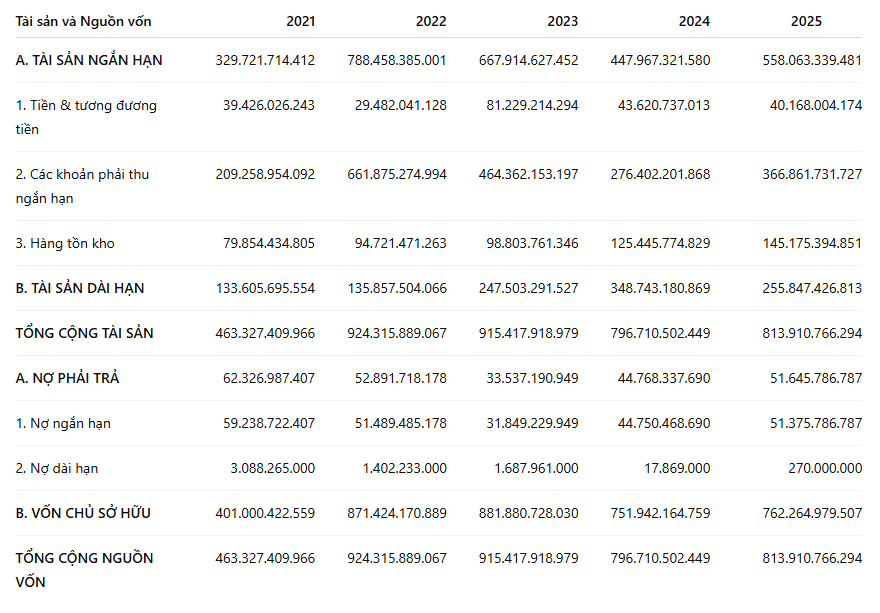
Task: Click the 2023 column header
Action: [562, 21]
